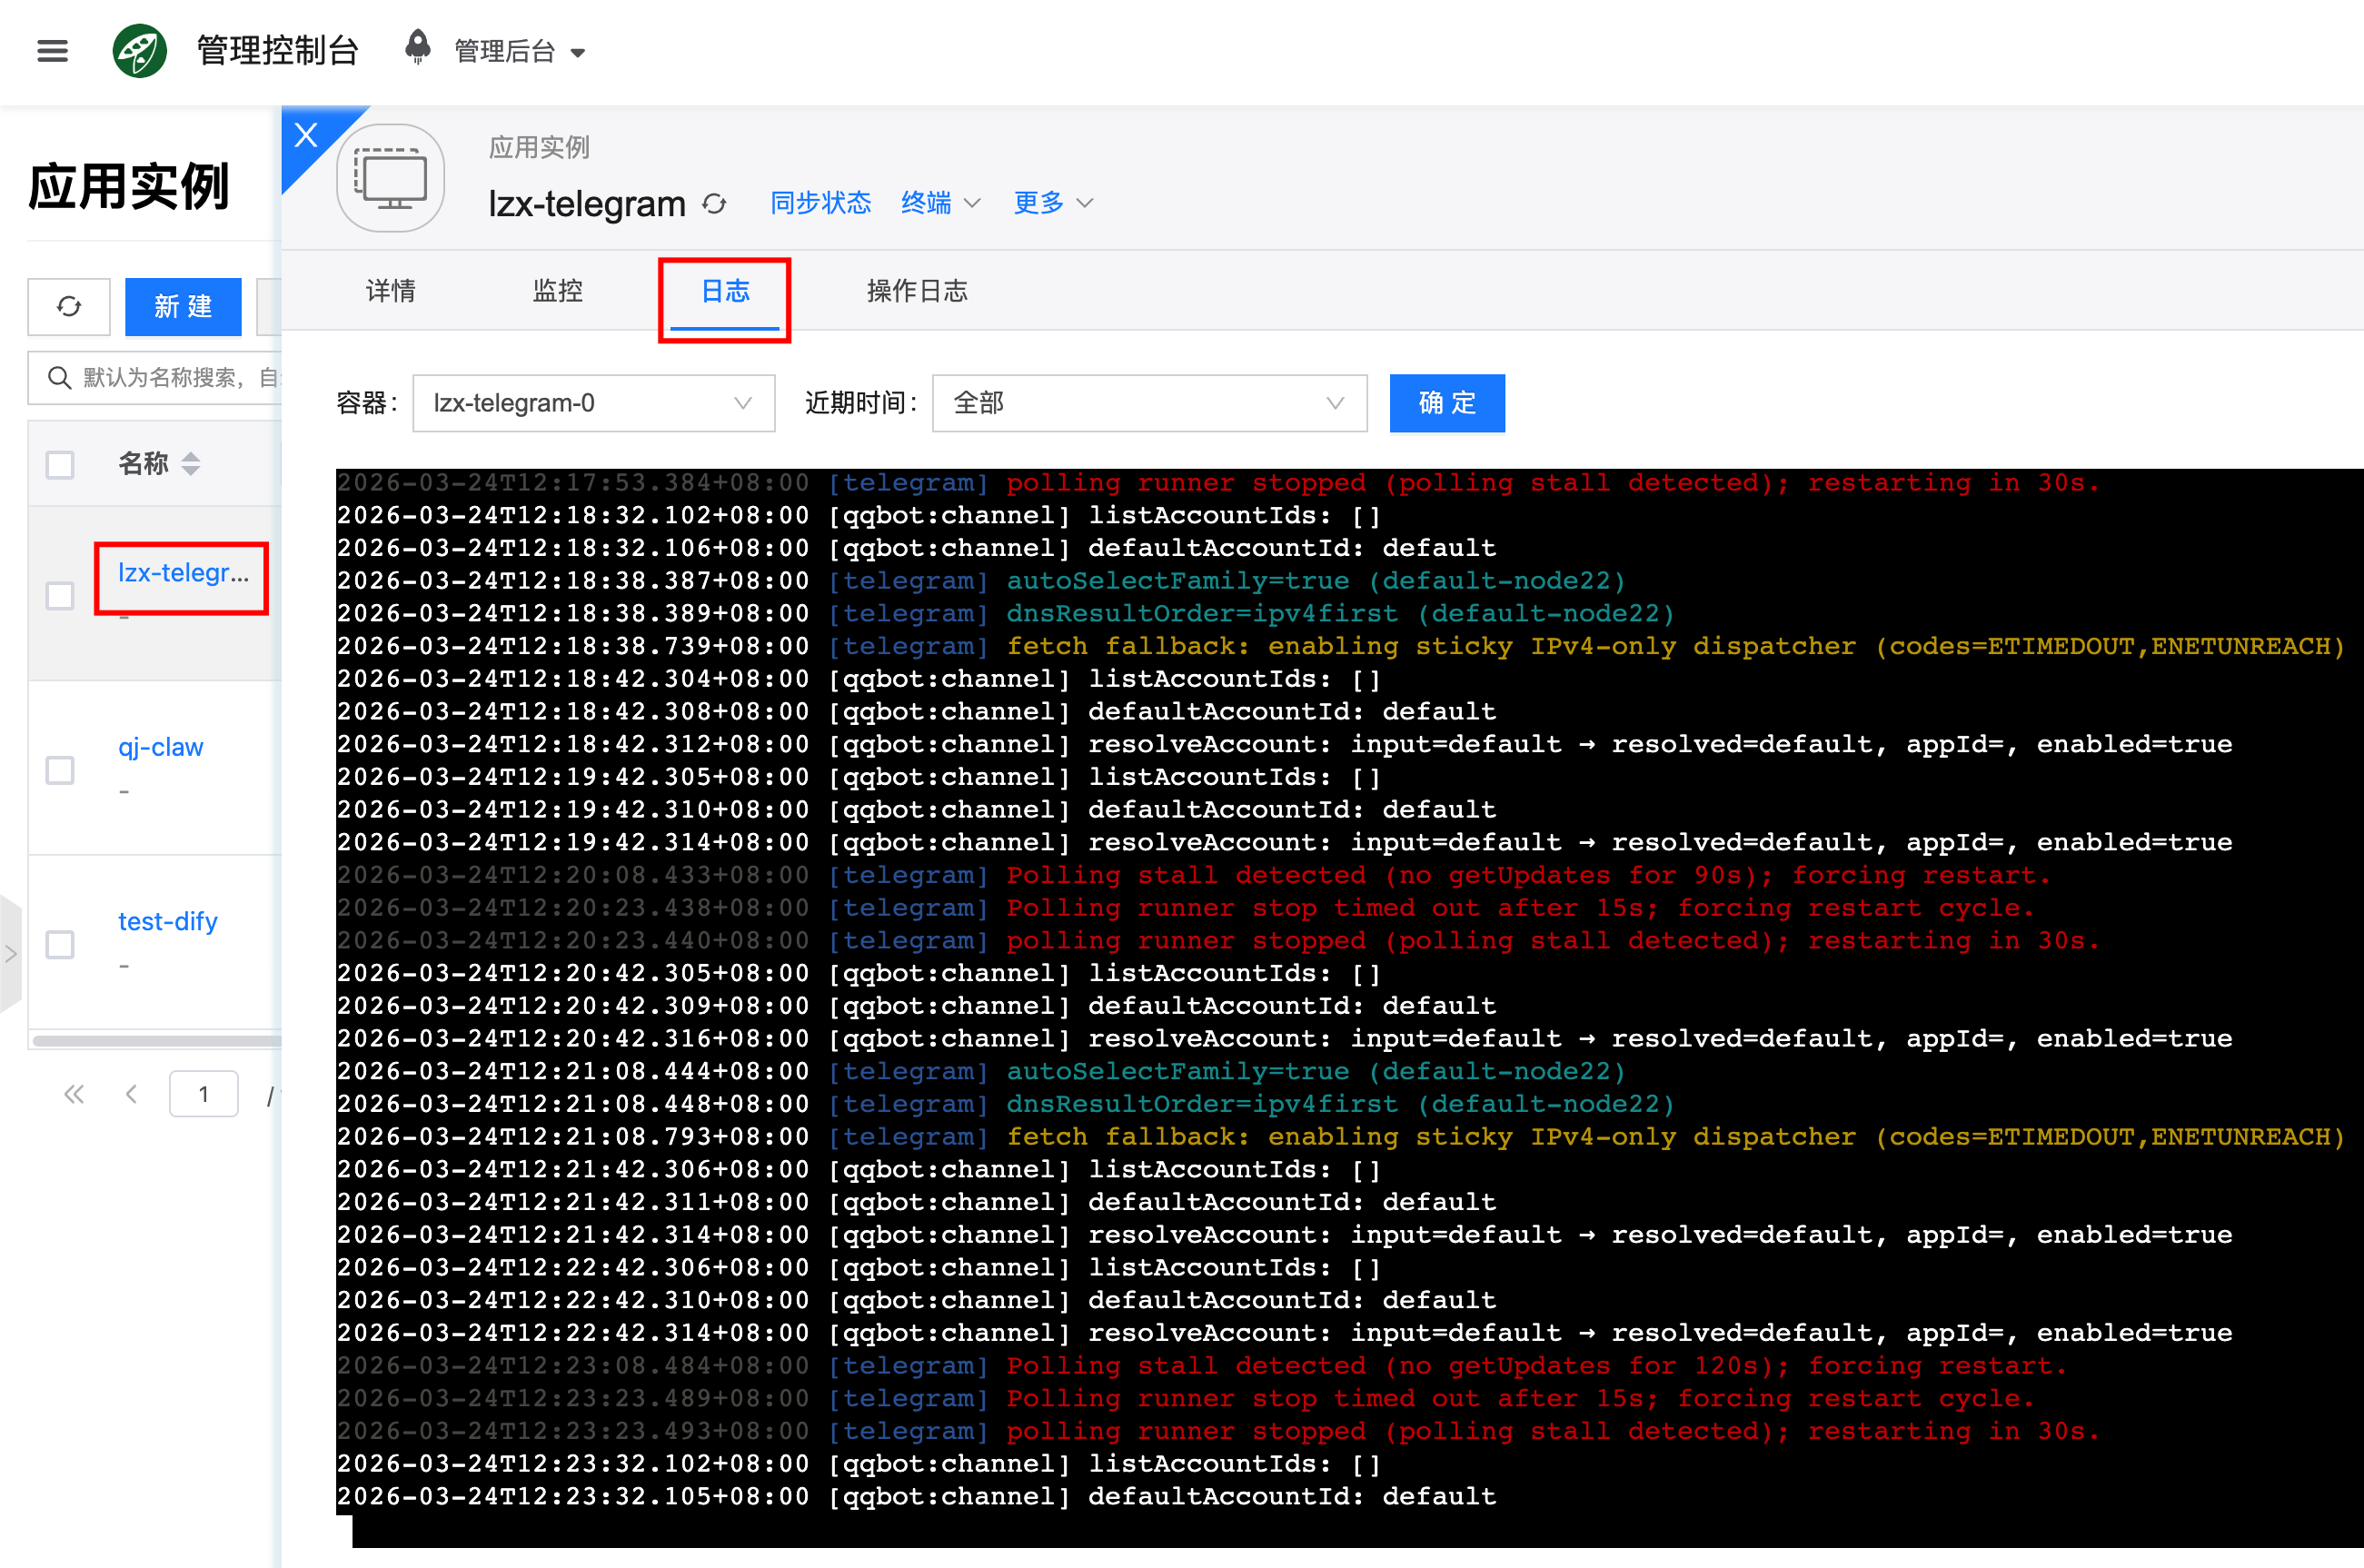This screenshot has height=1568, width=2364.
Task: Refresh the app instance list
Action: coord(68,306)
